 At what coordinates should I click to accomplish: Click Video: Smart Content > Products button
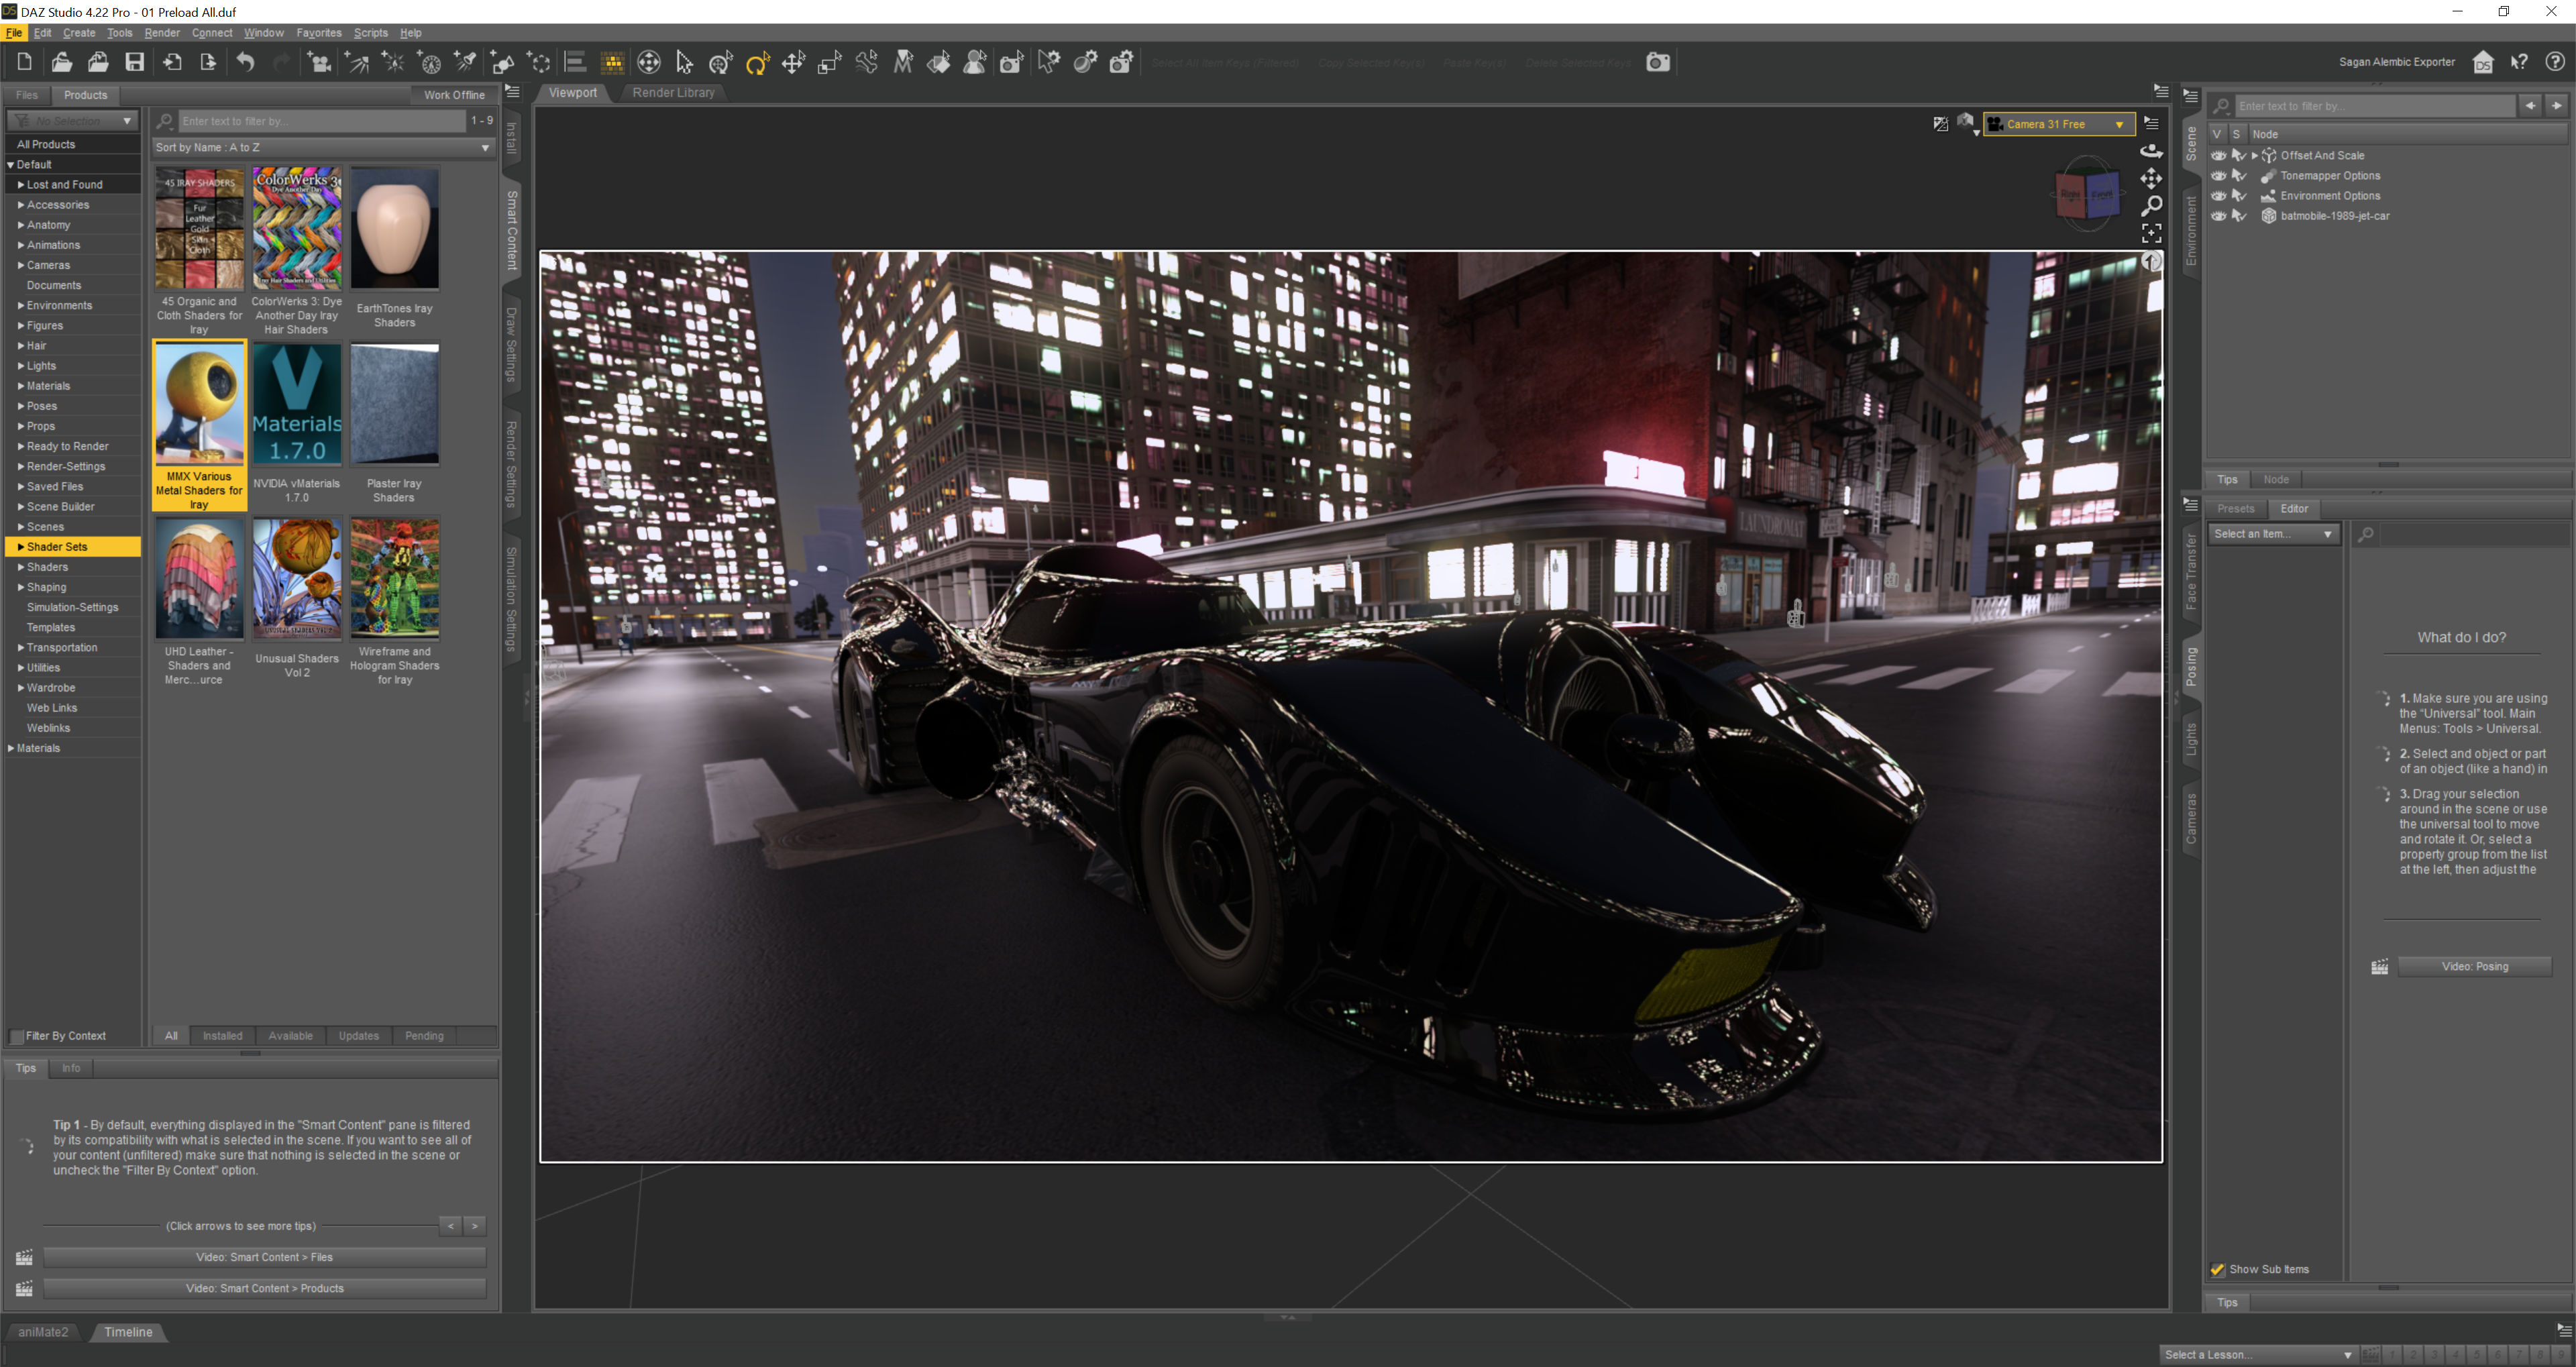point(264,1289)
